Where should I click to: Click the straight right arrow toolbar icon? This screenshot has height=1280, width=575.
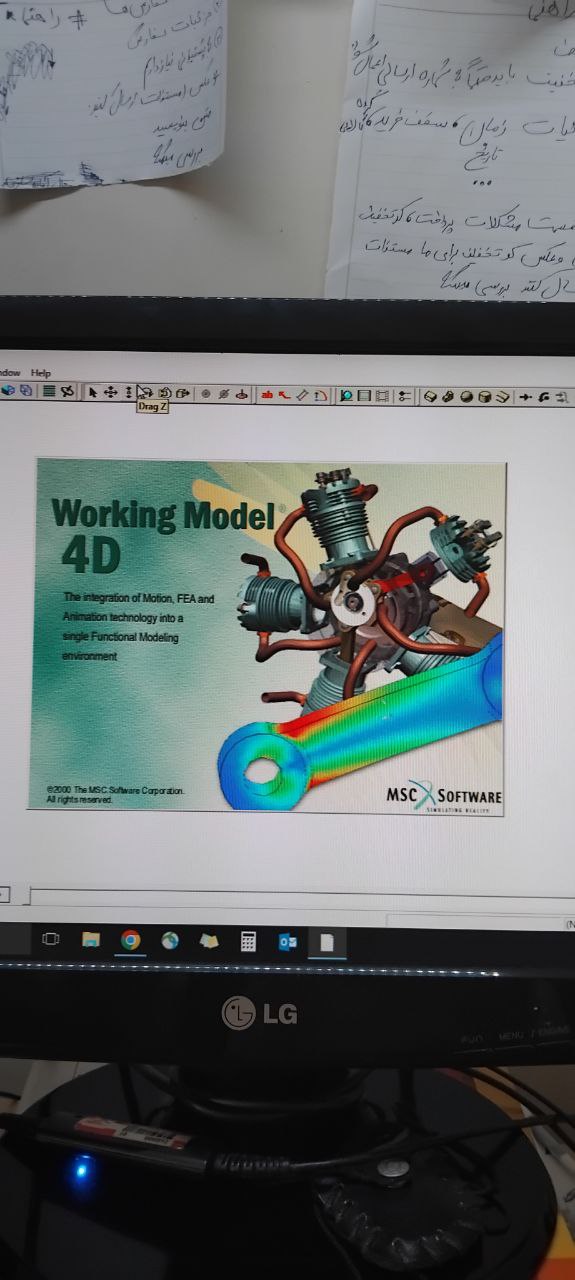pyautogui.click(x=526, y=396)
